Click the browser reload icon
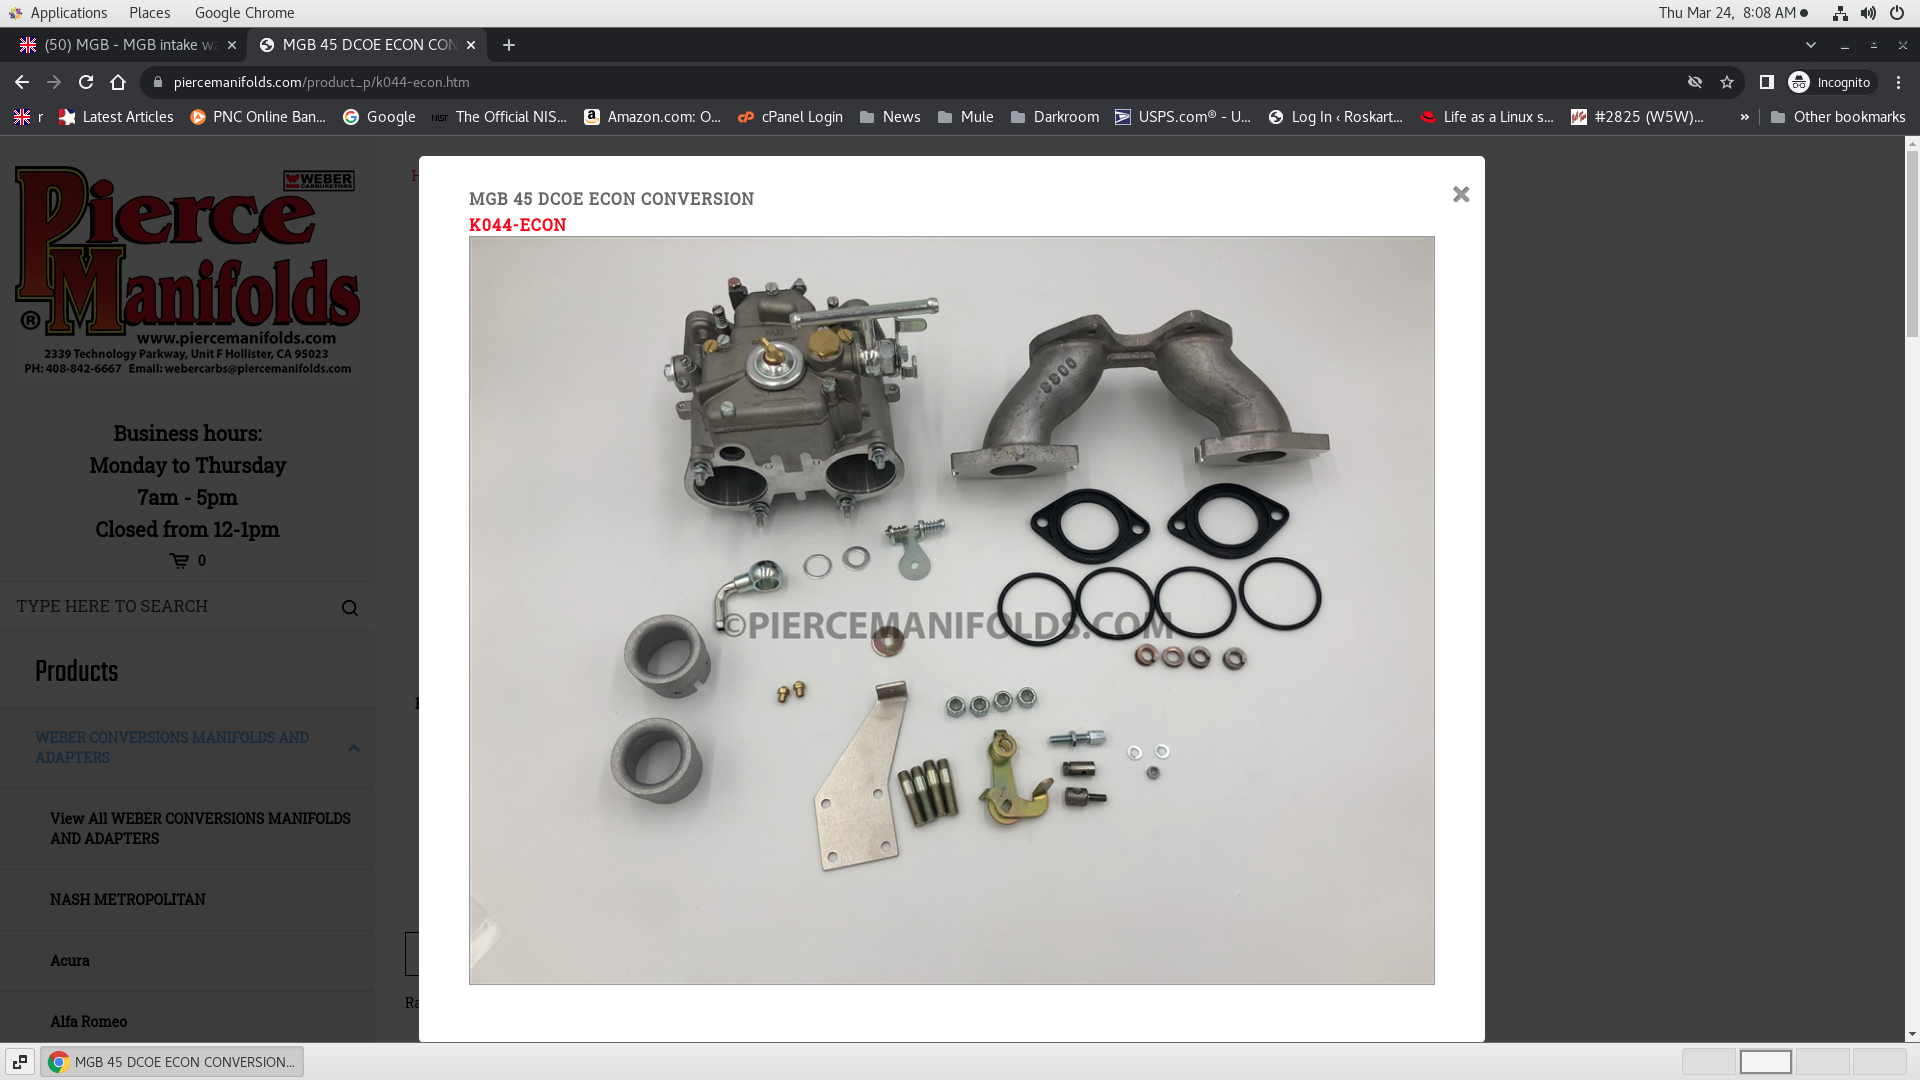 86,82
